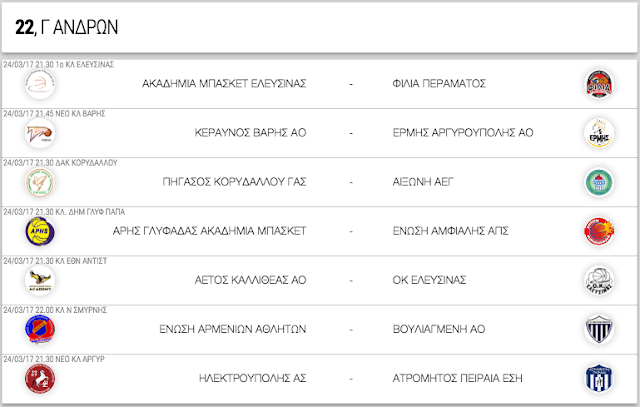
Task: Open the ΚΕΡΑΥΝΟΣ ΒΑΡΗΣ ΑΟ team name
Action: [x=250, y=133]
